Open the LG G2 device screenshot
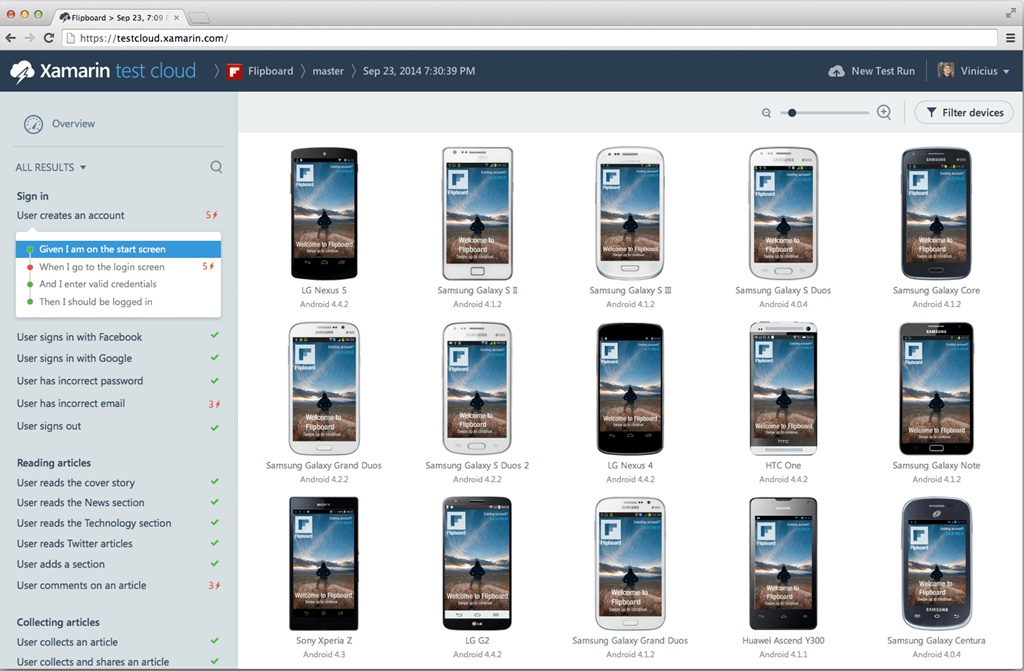Image resolution: width=1024 pixels, height=671 pixels. pyautogui.click(x=477, y=564)
